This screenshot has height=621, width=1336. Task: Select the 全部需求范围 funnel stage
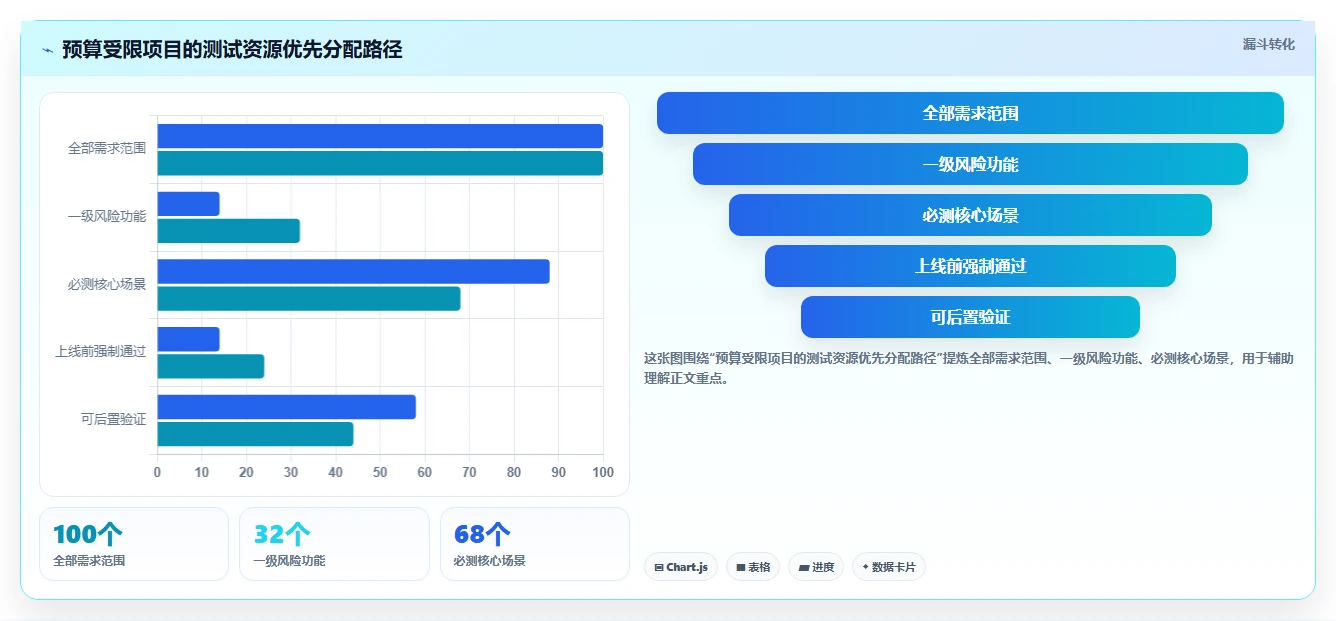click(x=970, y=113)
